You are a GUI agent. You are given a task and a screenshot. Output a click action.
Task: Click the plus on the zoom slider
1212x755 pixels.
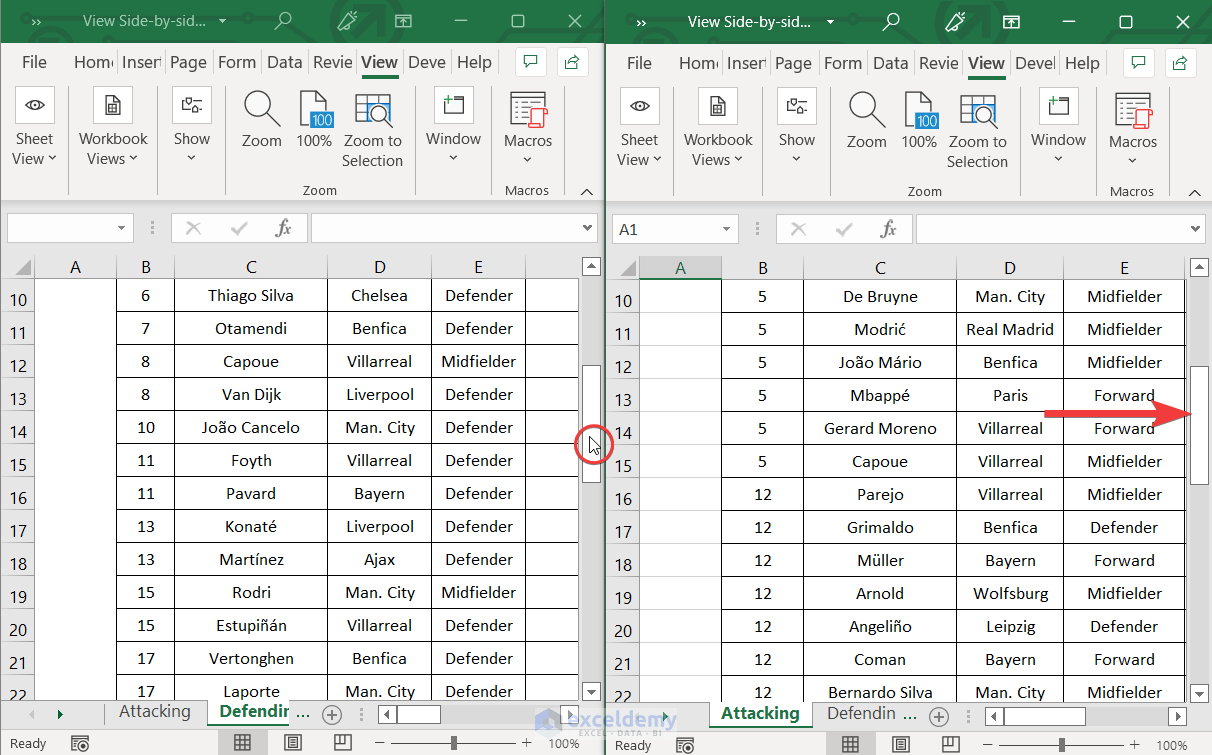click(x=526, y=744)
